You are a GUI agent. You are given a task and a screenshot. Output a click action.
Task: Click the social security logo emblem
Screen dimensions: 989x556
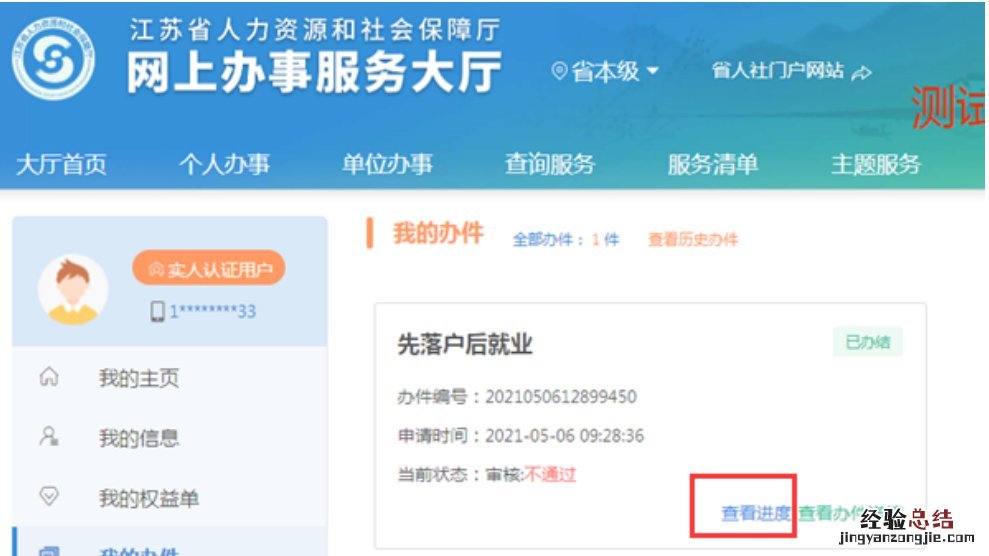point(54,58)
